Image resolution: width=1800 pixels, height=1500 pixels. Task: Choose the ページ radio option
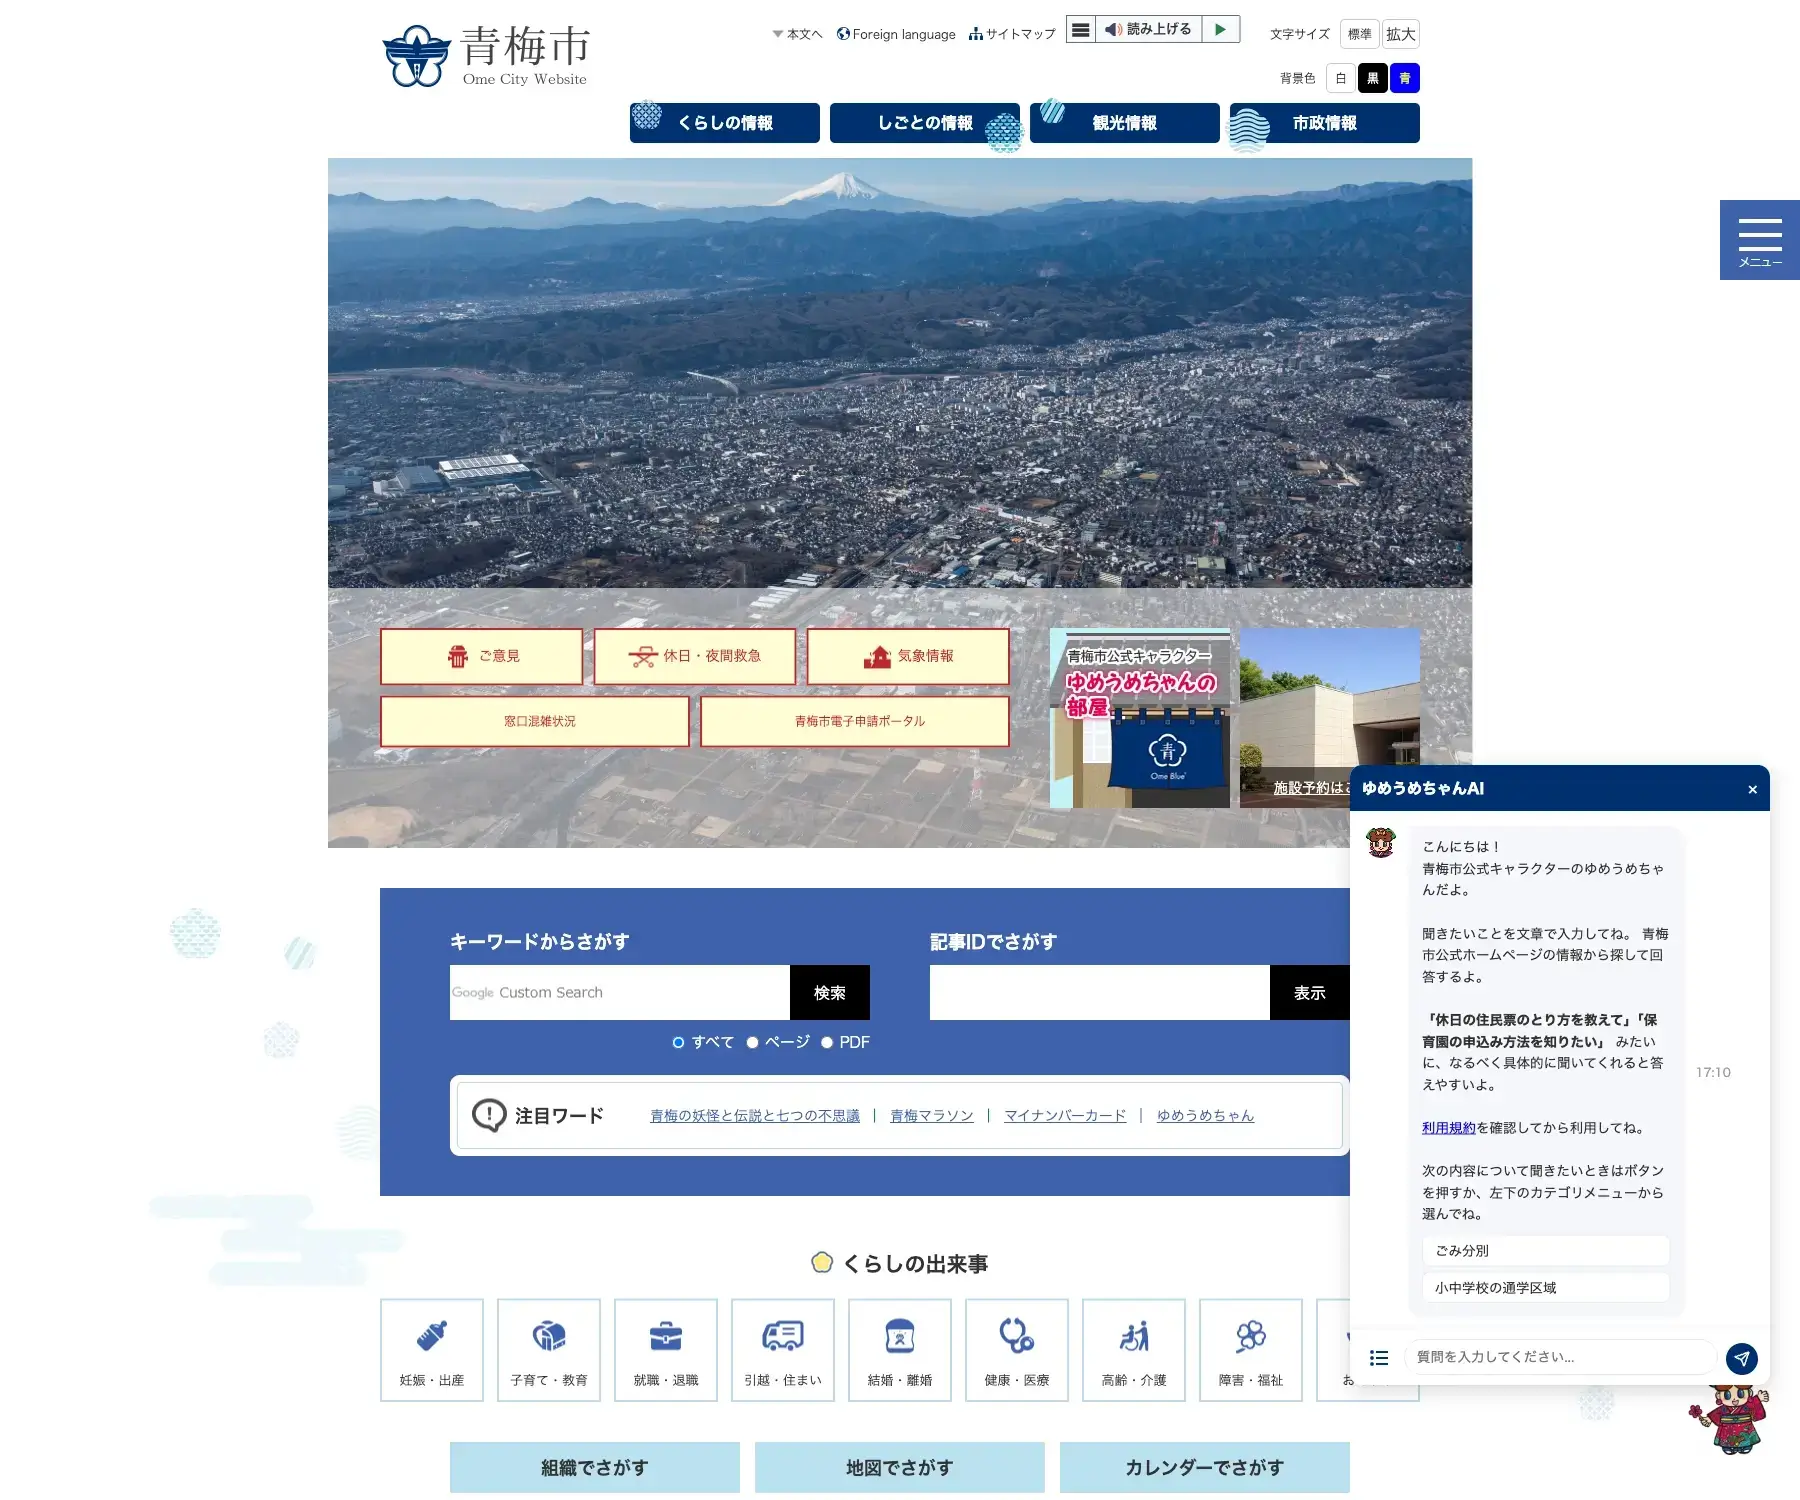752,1042
